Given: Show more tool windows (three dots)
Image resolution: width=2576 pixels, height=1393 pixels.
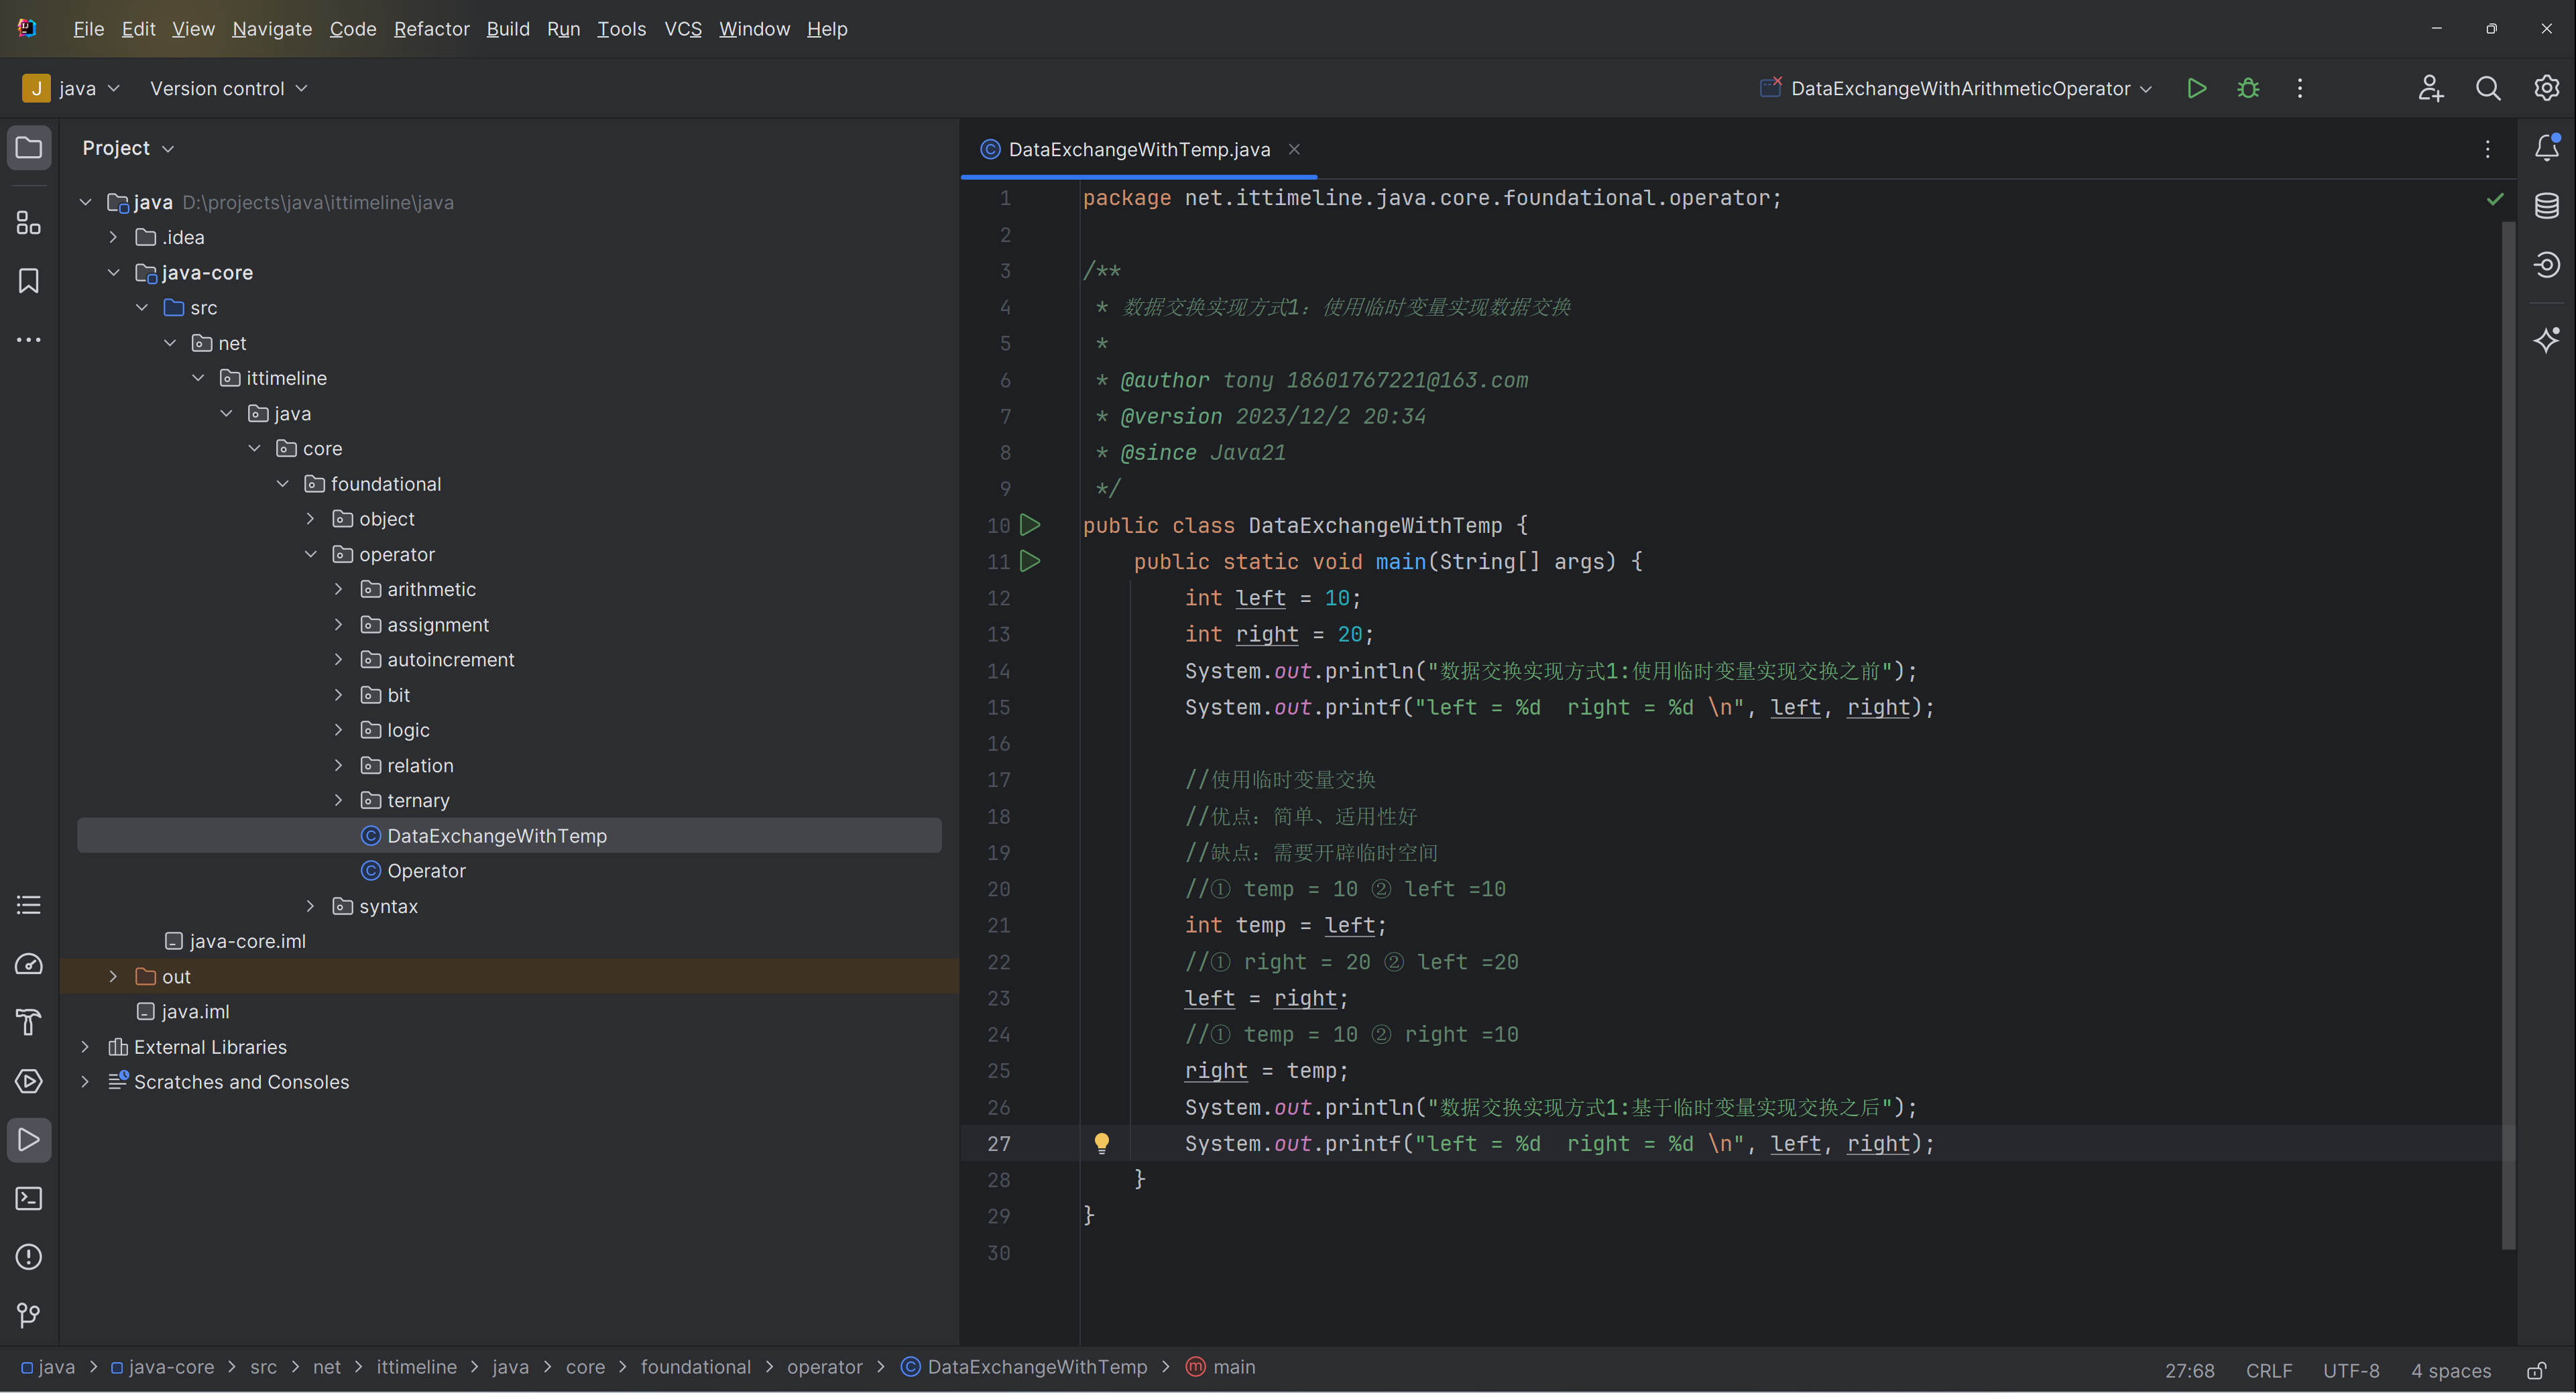Looking at the screenshot, I should 29,340.
